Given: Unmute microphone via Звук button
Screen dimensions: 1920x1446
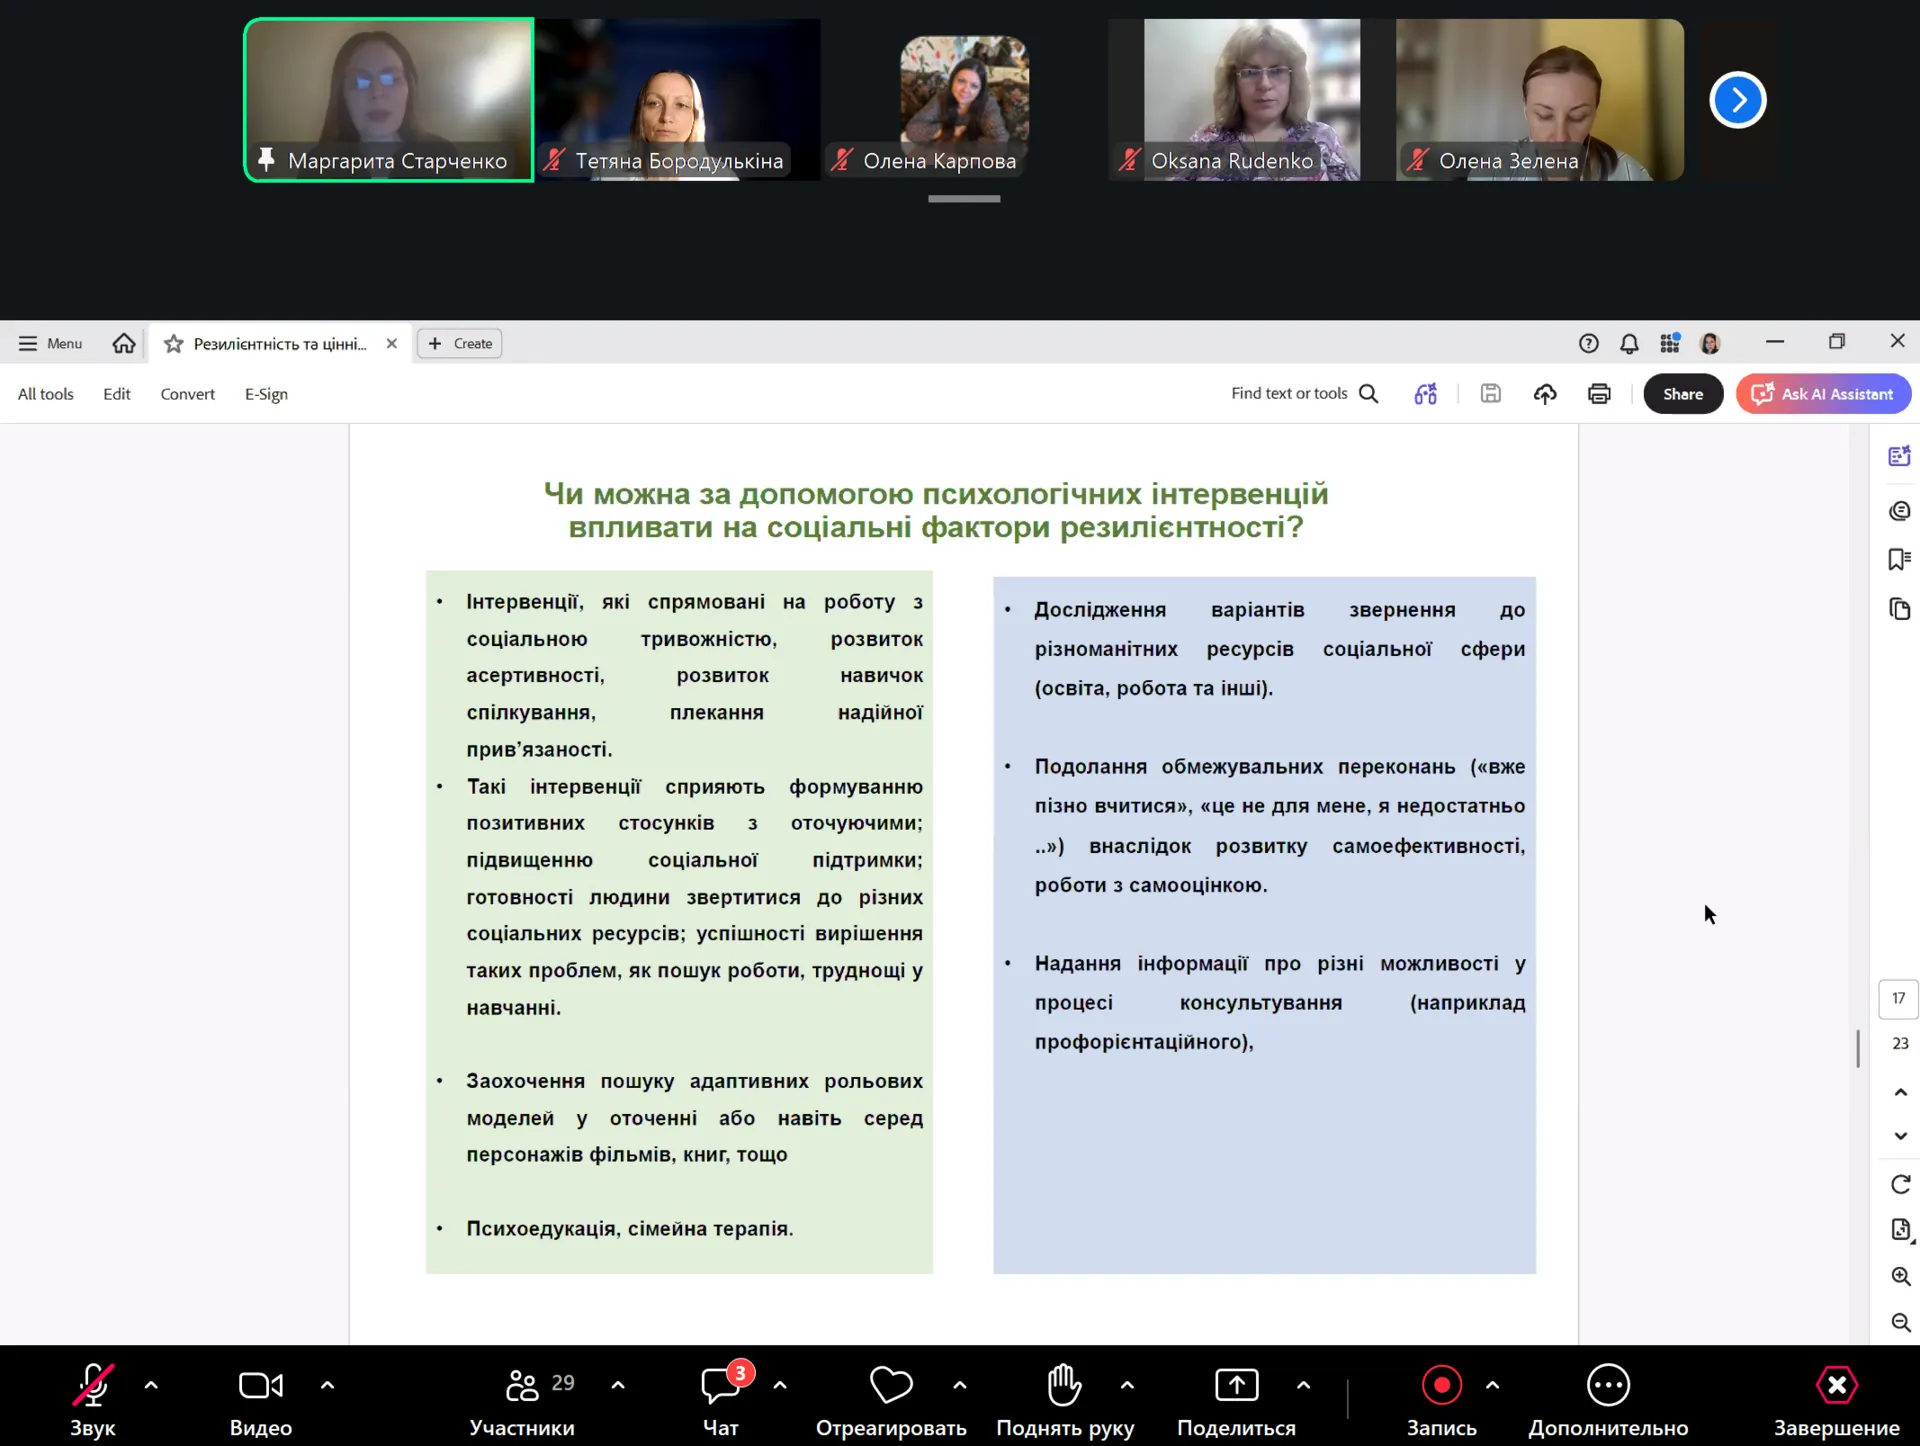Looking at the screenshot, I should (x=93, y=1401).
